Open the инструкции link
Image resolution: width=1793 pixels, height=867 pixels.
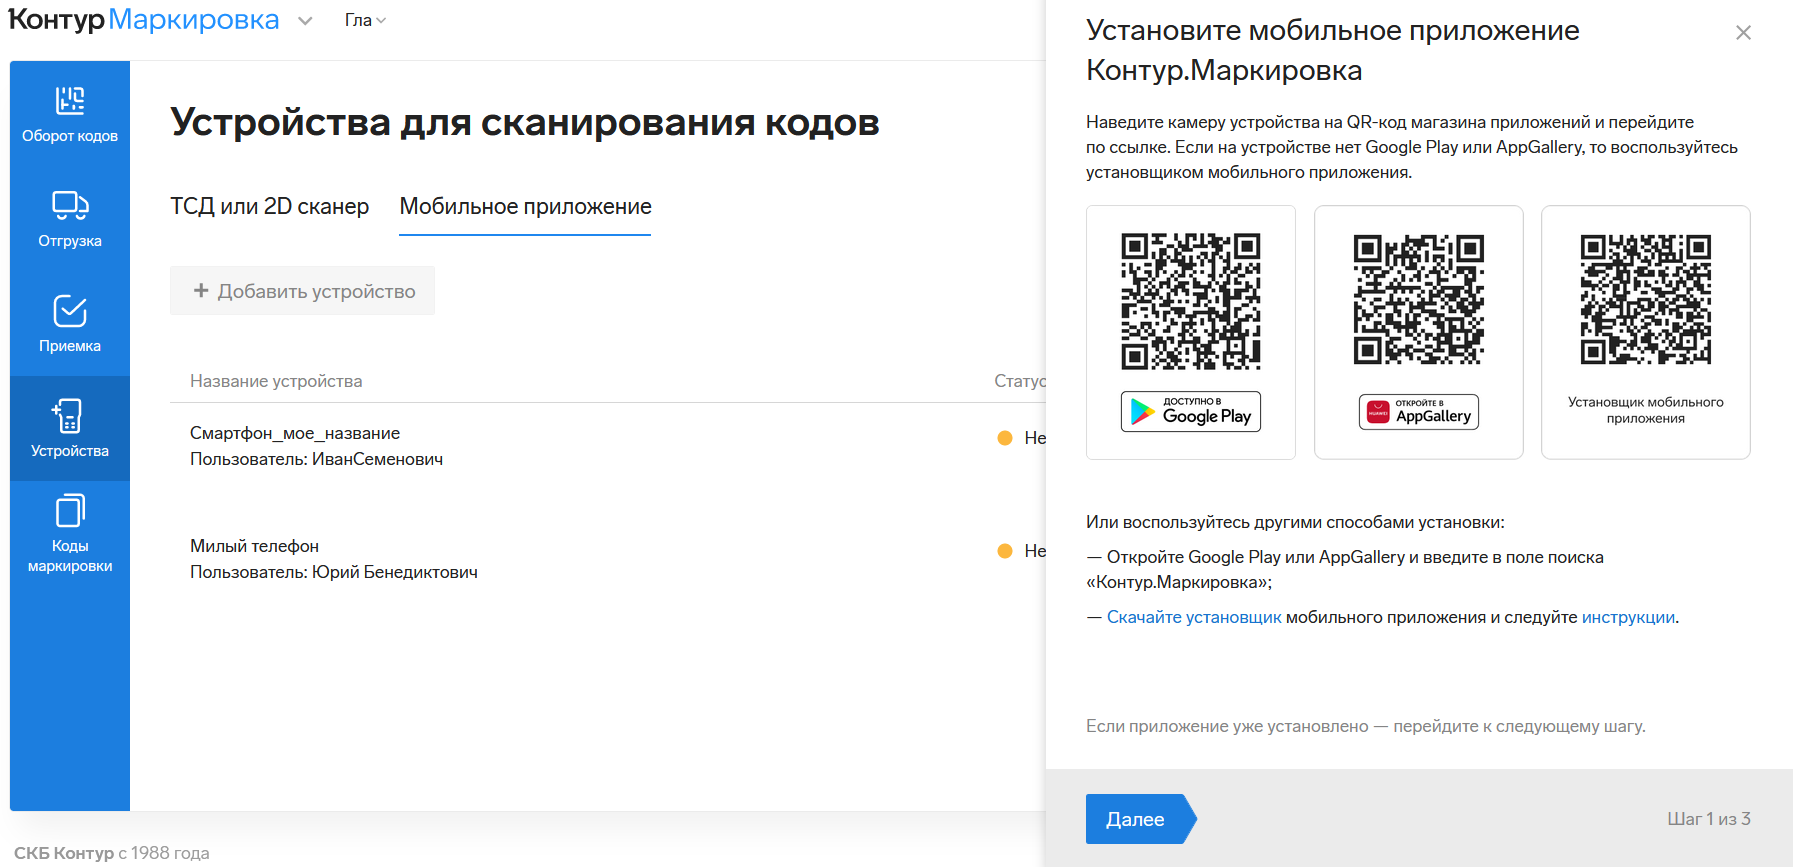tap(1628, 617)
